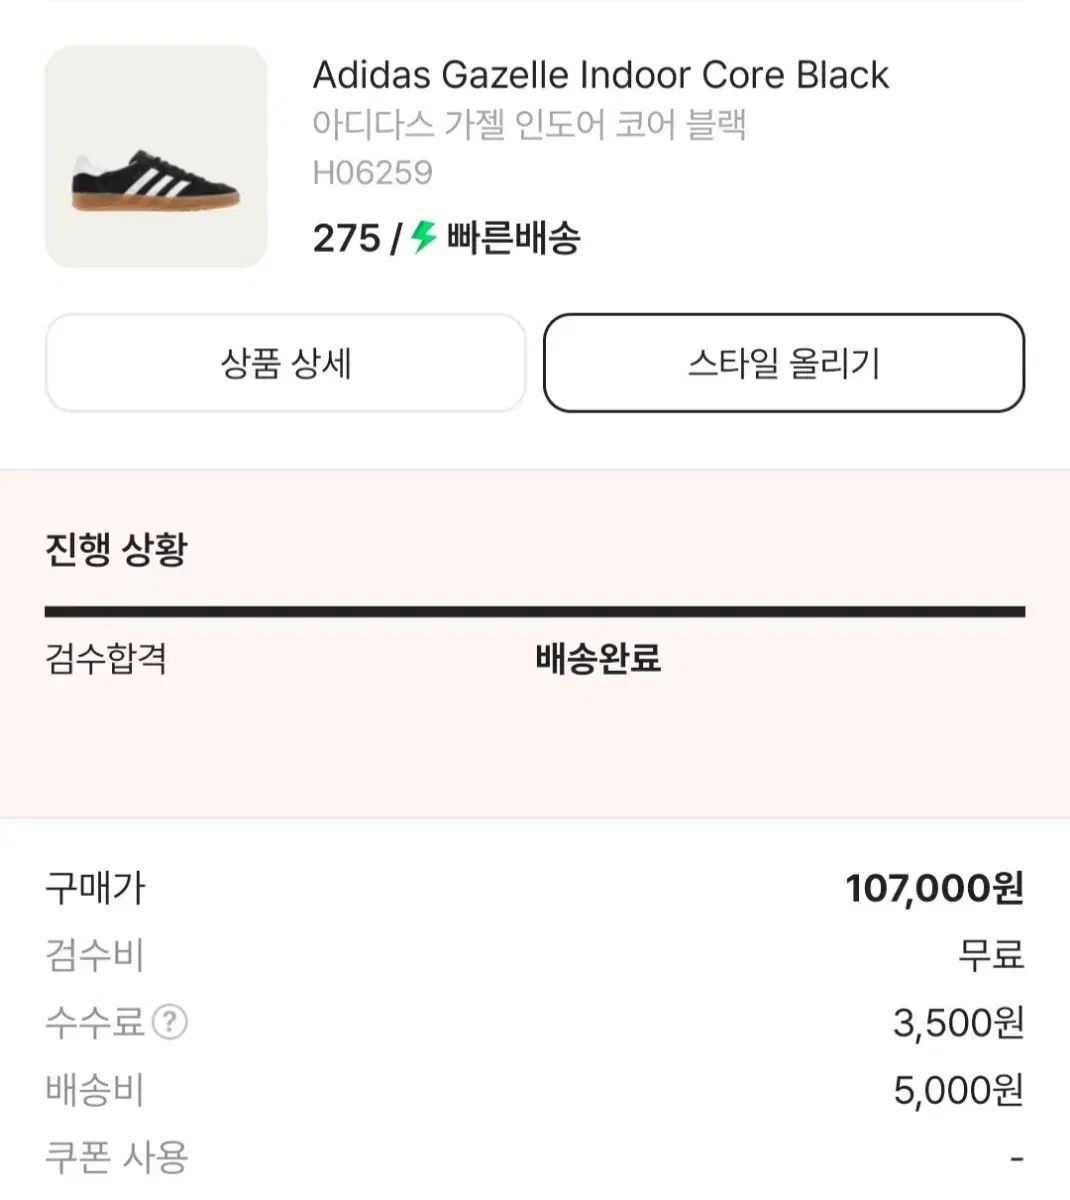Tap the 진행 상황 section heading
1070x1200 pixels.
(x=116, y=549)
